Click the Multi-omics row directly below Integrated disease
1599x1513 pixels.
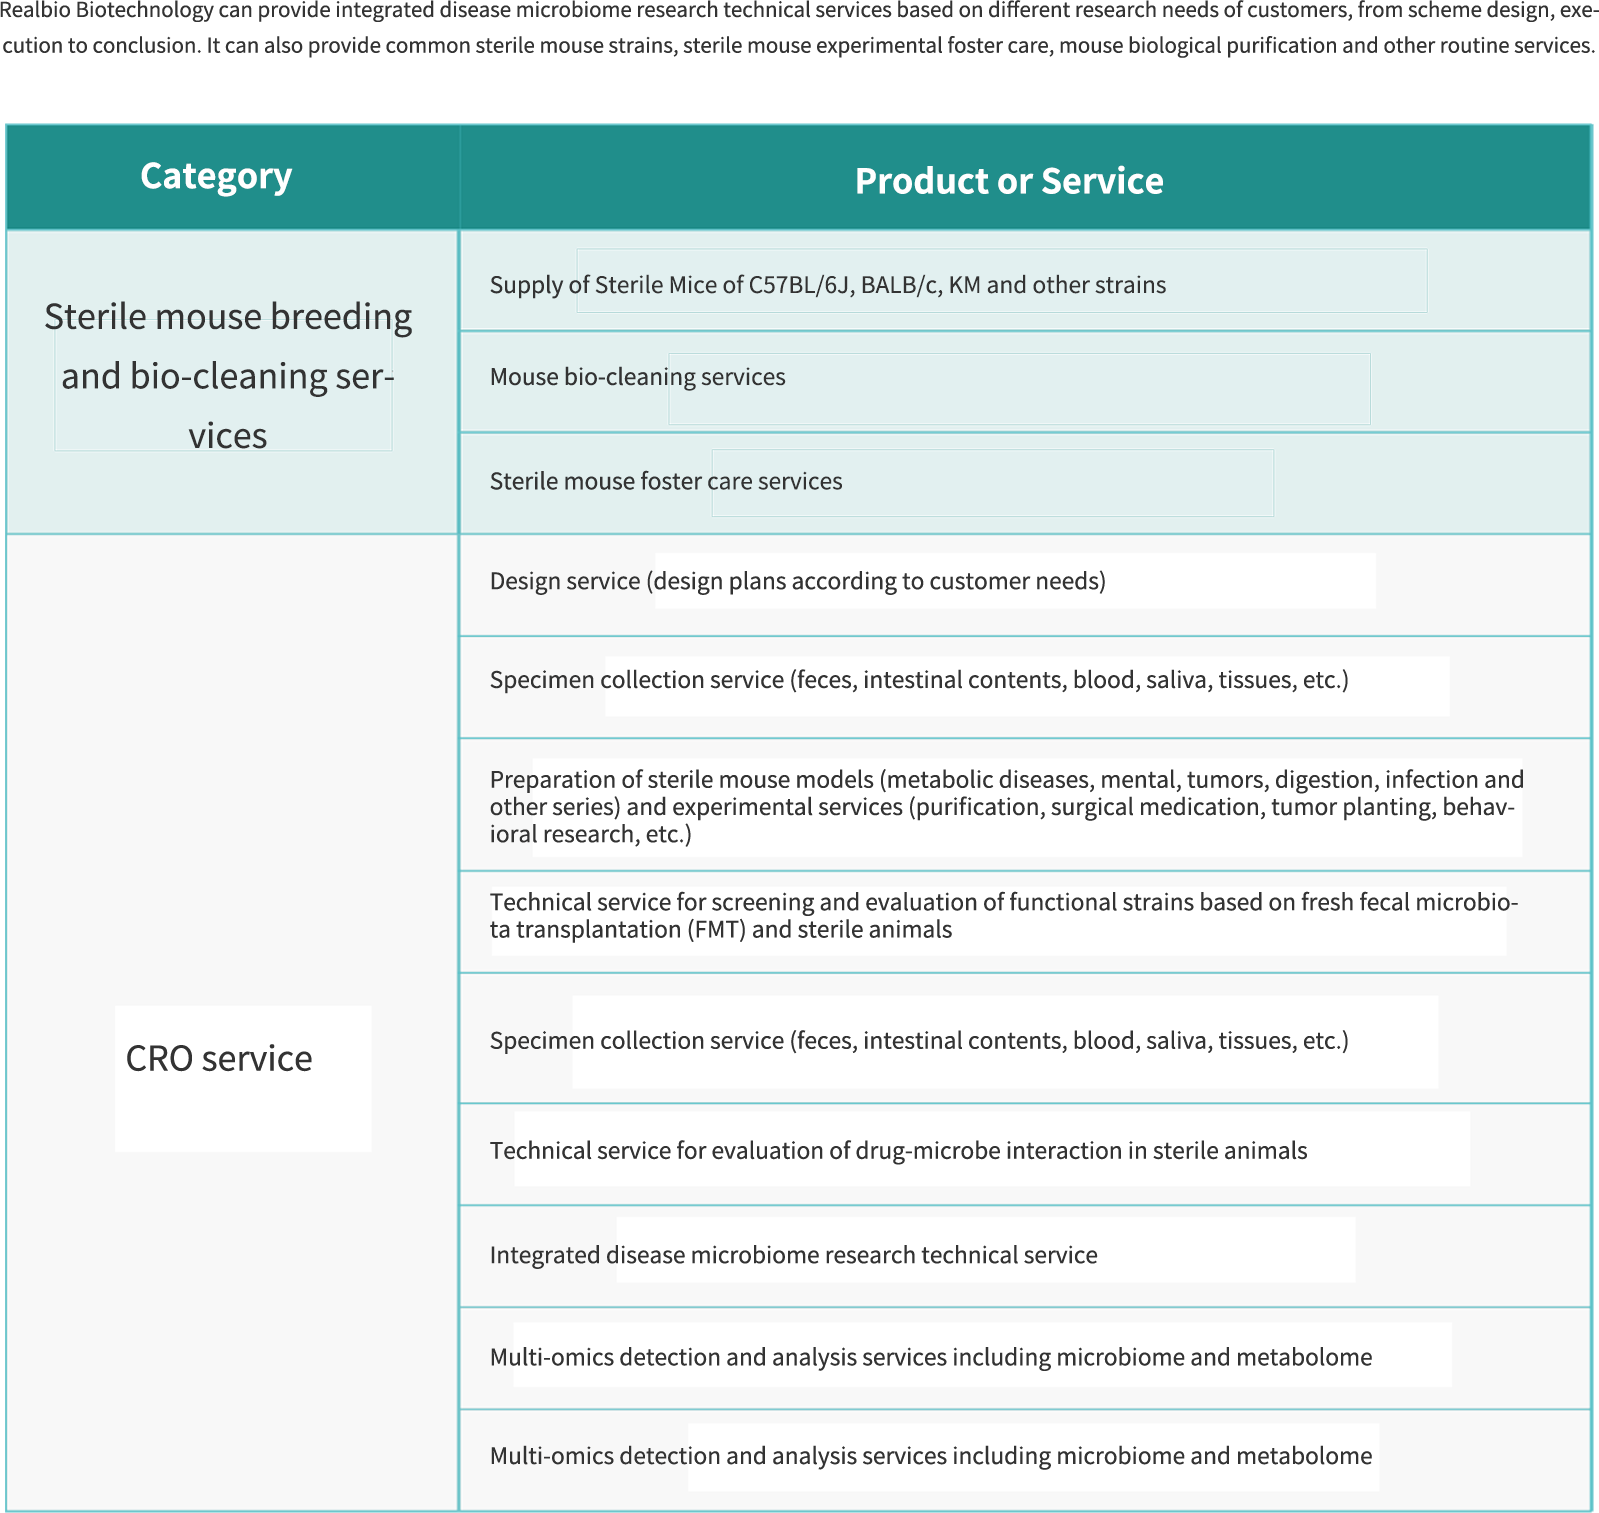coord(930,1358)
